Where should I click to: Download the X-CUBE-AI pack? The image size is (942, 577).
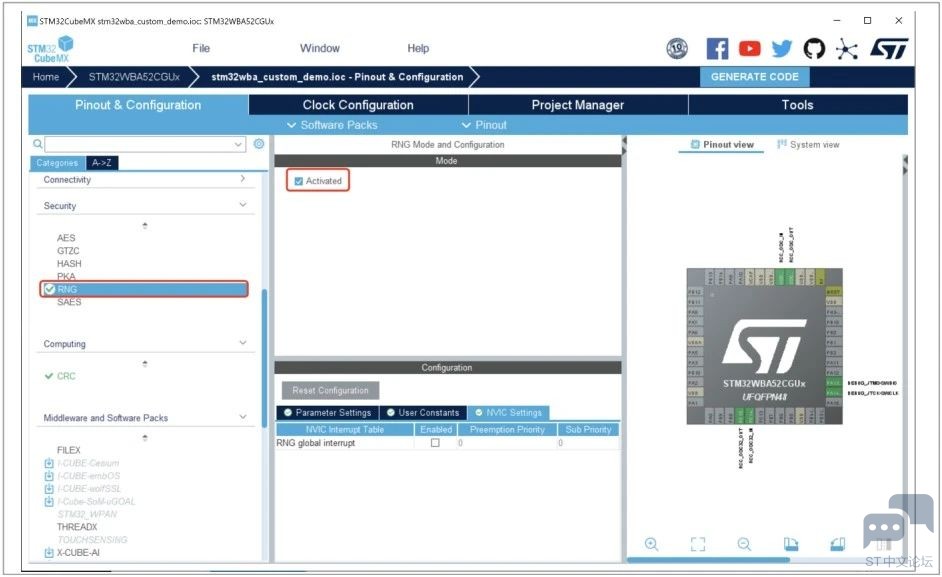click(49, 552)
